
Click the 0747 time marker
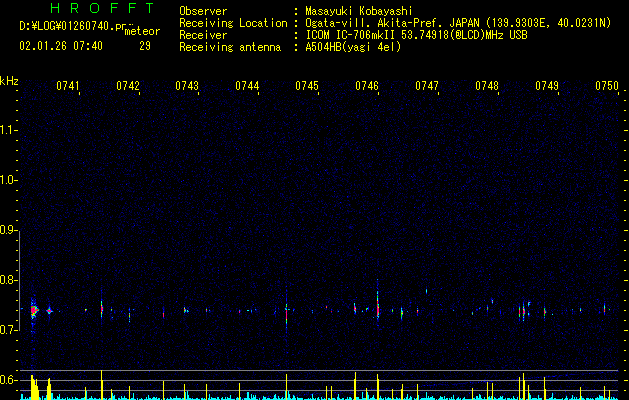coord(427,86)
